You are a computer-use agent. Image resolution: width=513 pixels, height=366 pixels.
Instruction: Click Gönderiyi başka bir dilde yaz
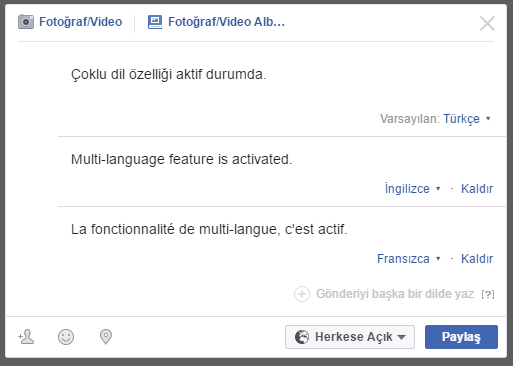[x=395, y=294]
